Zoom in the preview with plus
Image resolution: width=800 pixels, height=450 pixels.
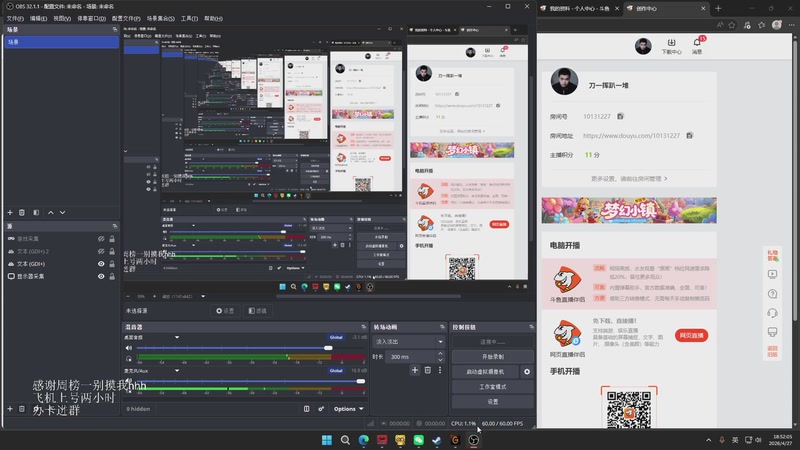[x=155, y=296]
